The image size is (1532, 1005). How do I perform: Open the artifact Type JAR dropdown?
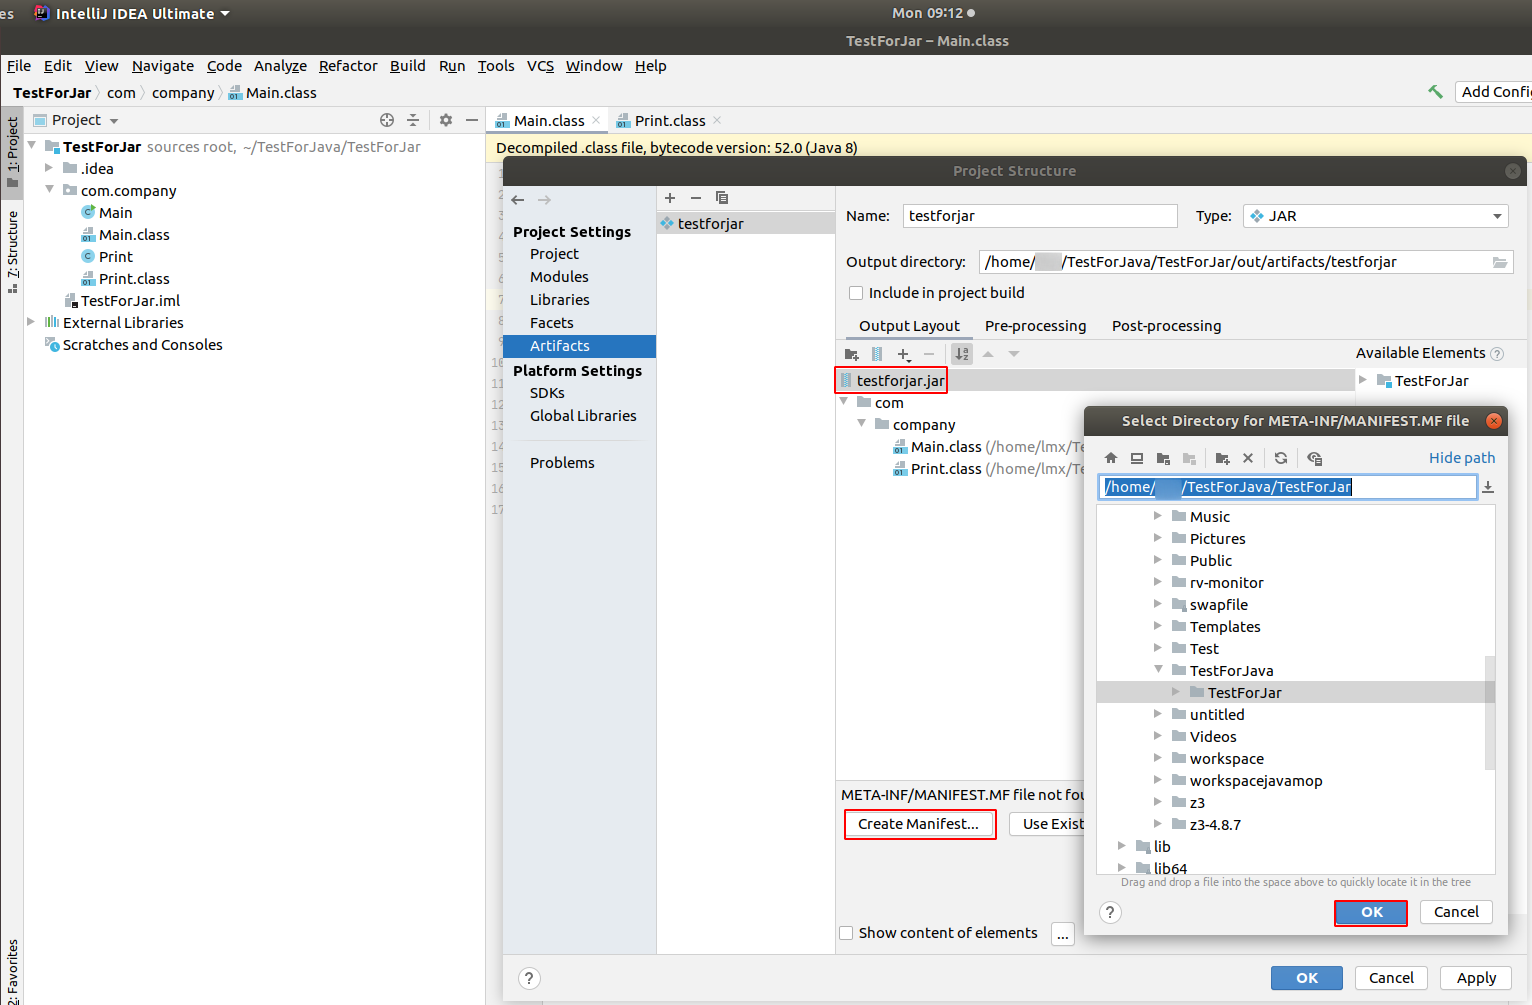click(x=1376, y=216)
